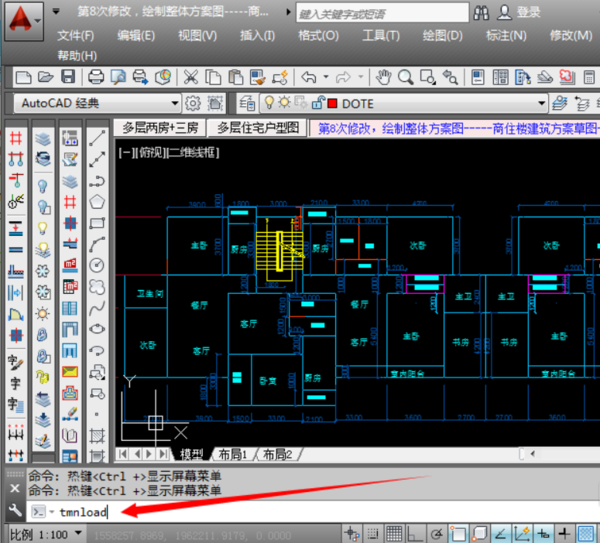Viewport: 600px width, 543px height.
Task: Select the Pan hand tool
Action: coord(383,77)
